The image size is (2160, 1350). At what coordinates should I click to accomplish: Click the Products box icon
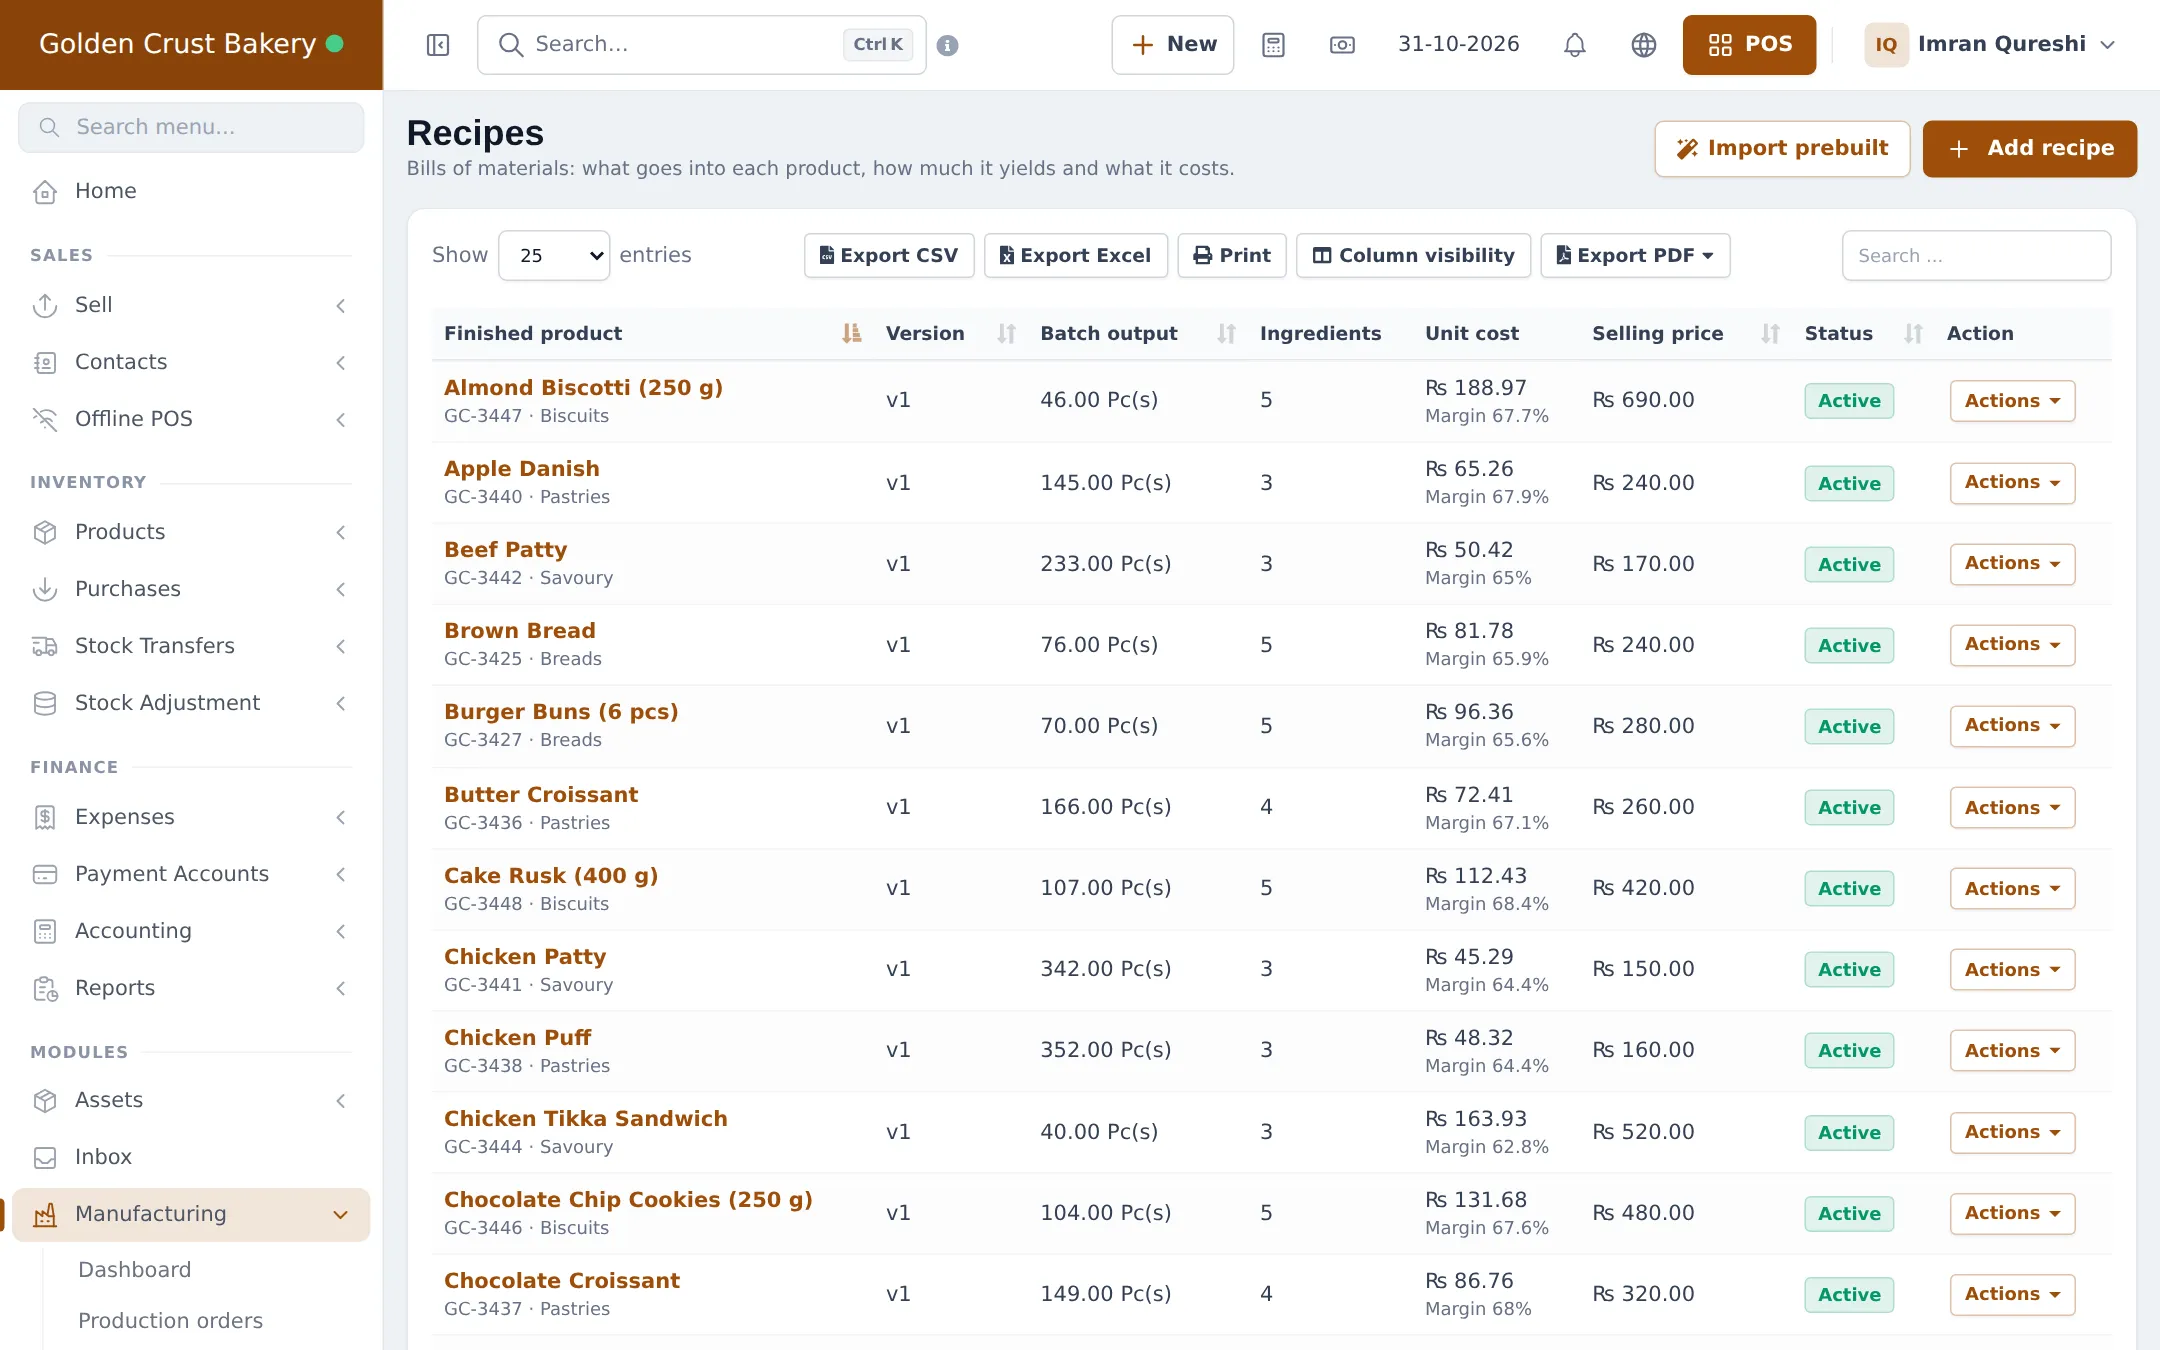pyautogui.click(x=45, y=532)
